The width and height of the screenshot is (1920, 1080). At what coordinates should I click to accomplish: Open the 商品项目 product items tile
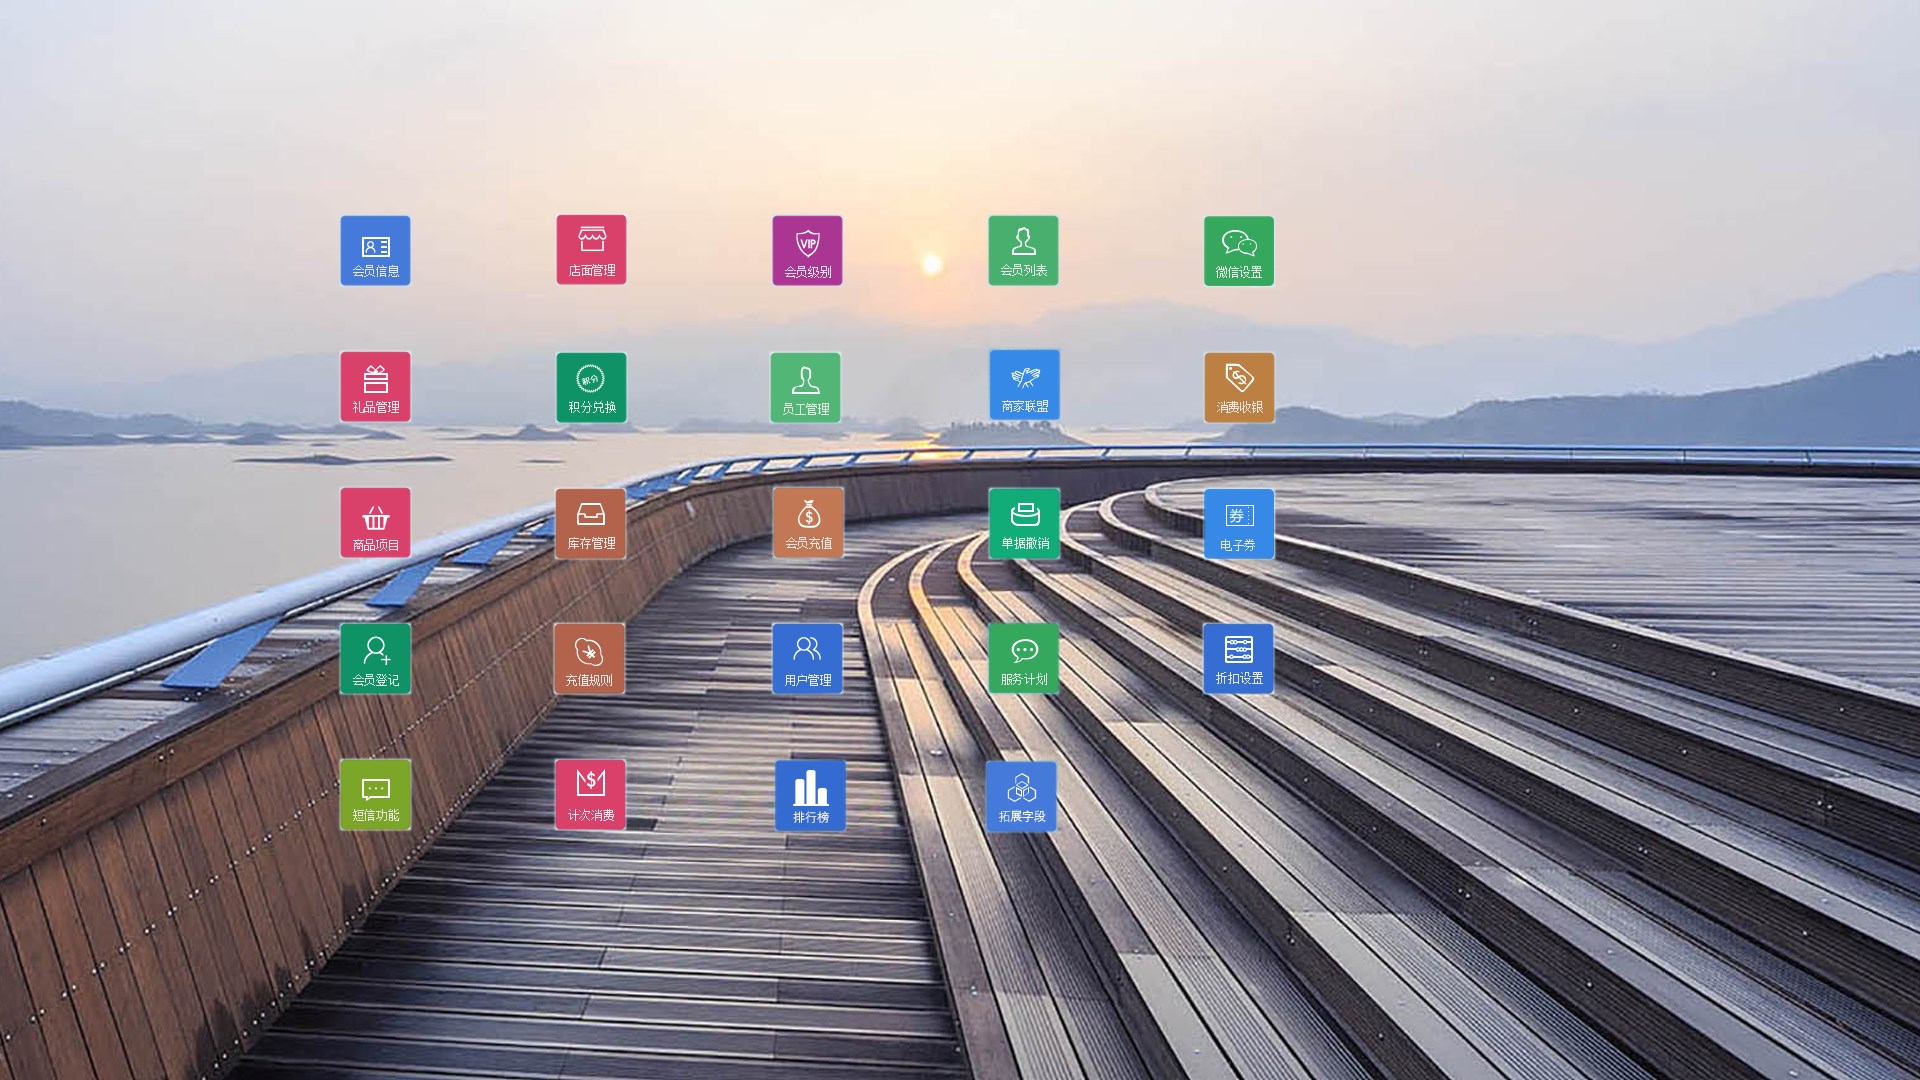(375, 523)
